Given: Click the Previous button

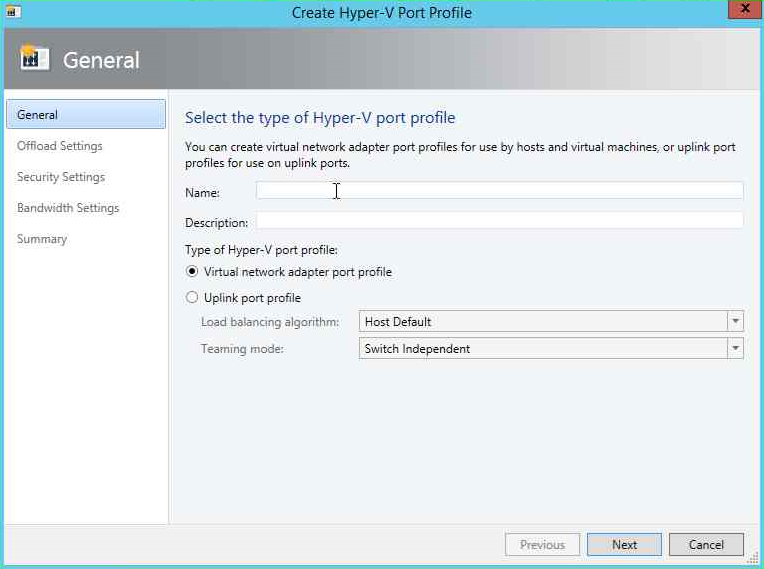Looking at the screenshot, I should pos(542,545).
